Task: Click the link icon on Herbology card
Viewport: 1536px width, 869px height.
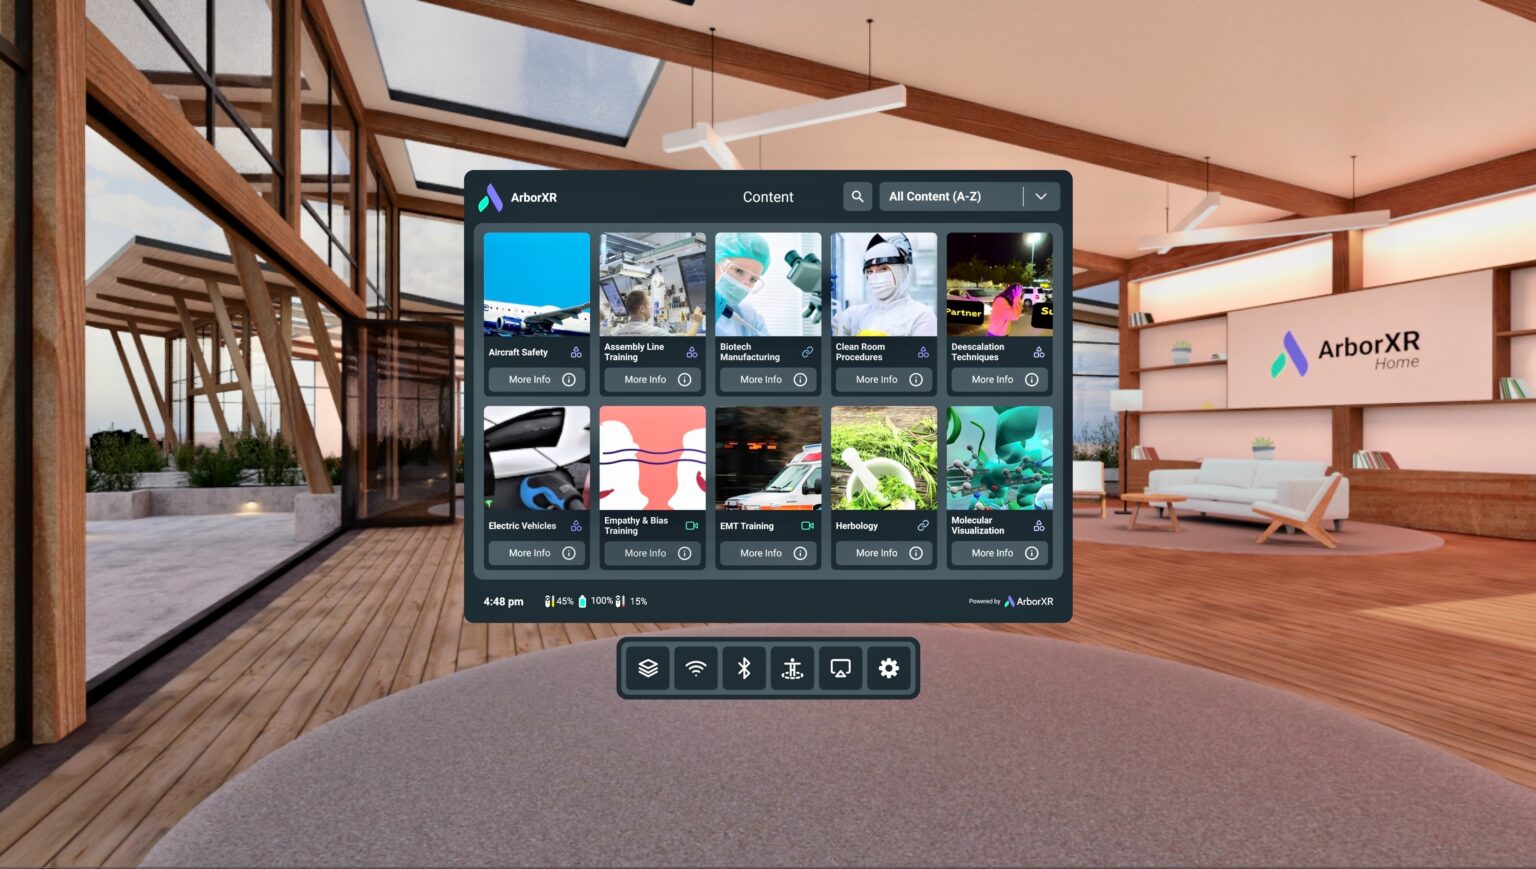Action: pos(922,524)
